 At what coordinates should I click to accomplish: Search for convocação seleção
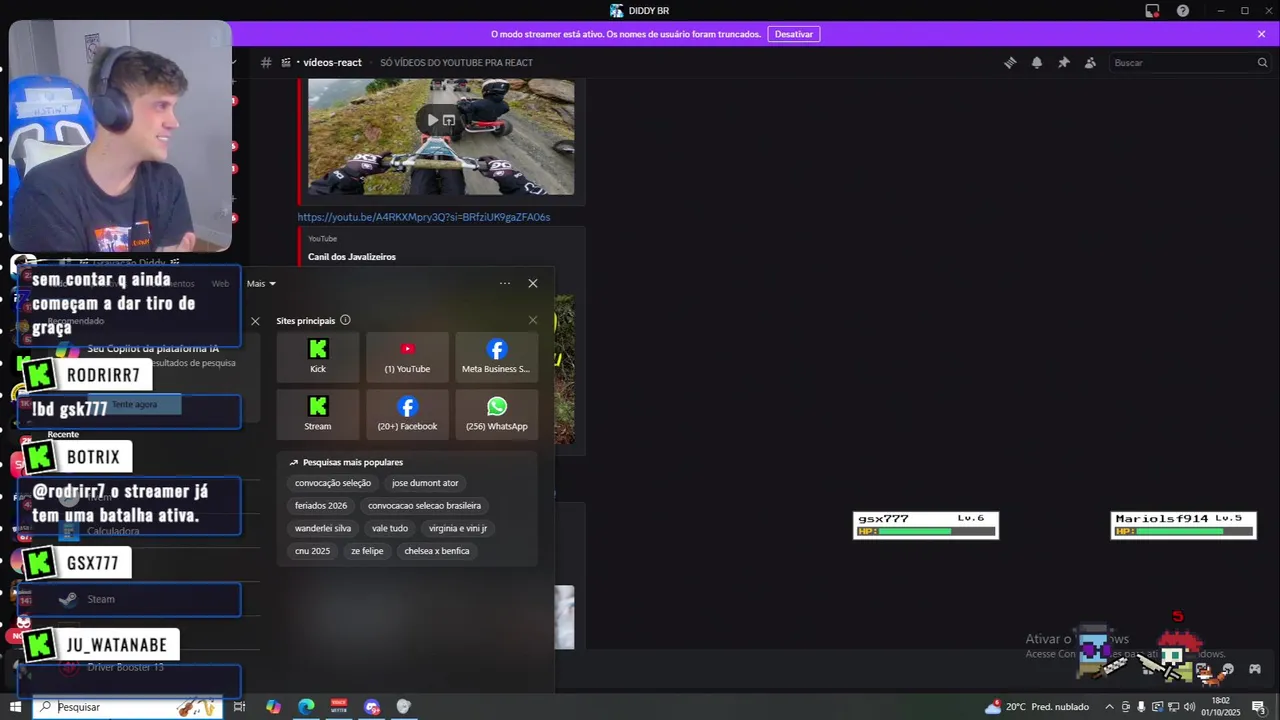click(333, 483)
